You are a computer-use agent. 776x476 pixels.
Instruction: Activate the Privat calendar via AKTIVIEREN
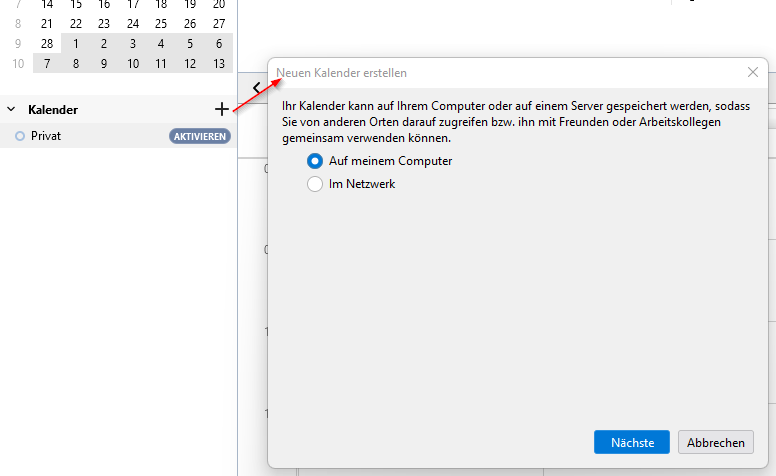[x=200, y=136]
